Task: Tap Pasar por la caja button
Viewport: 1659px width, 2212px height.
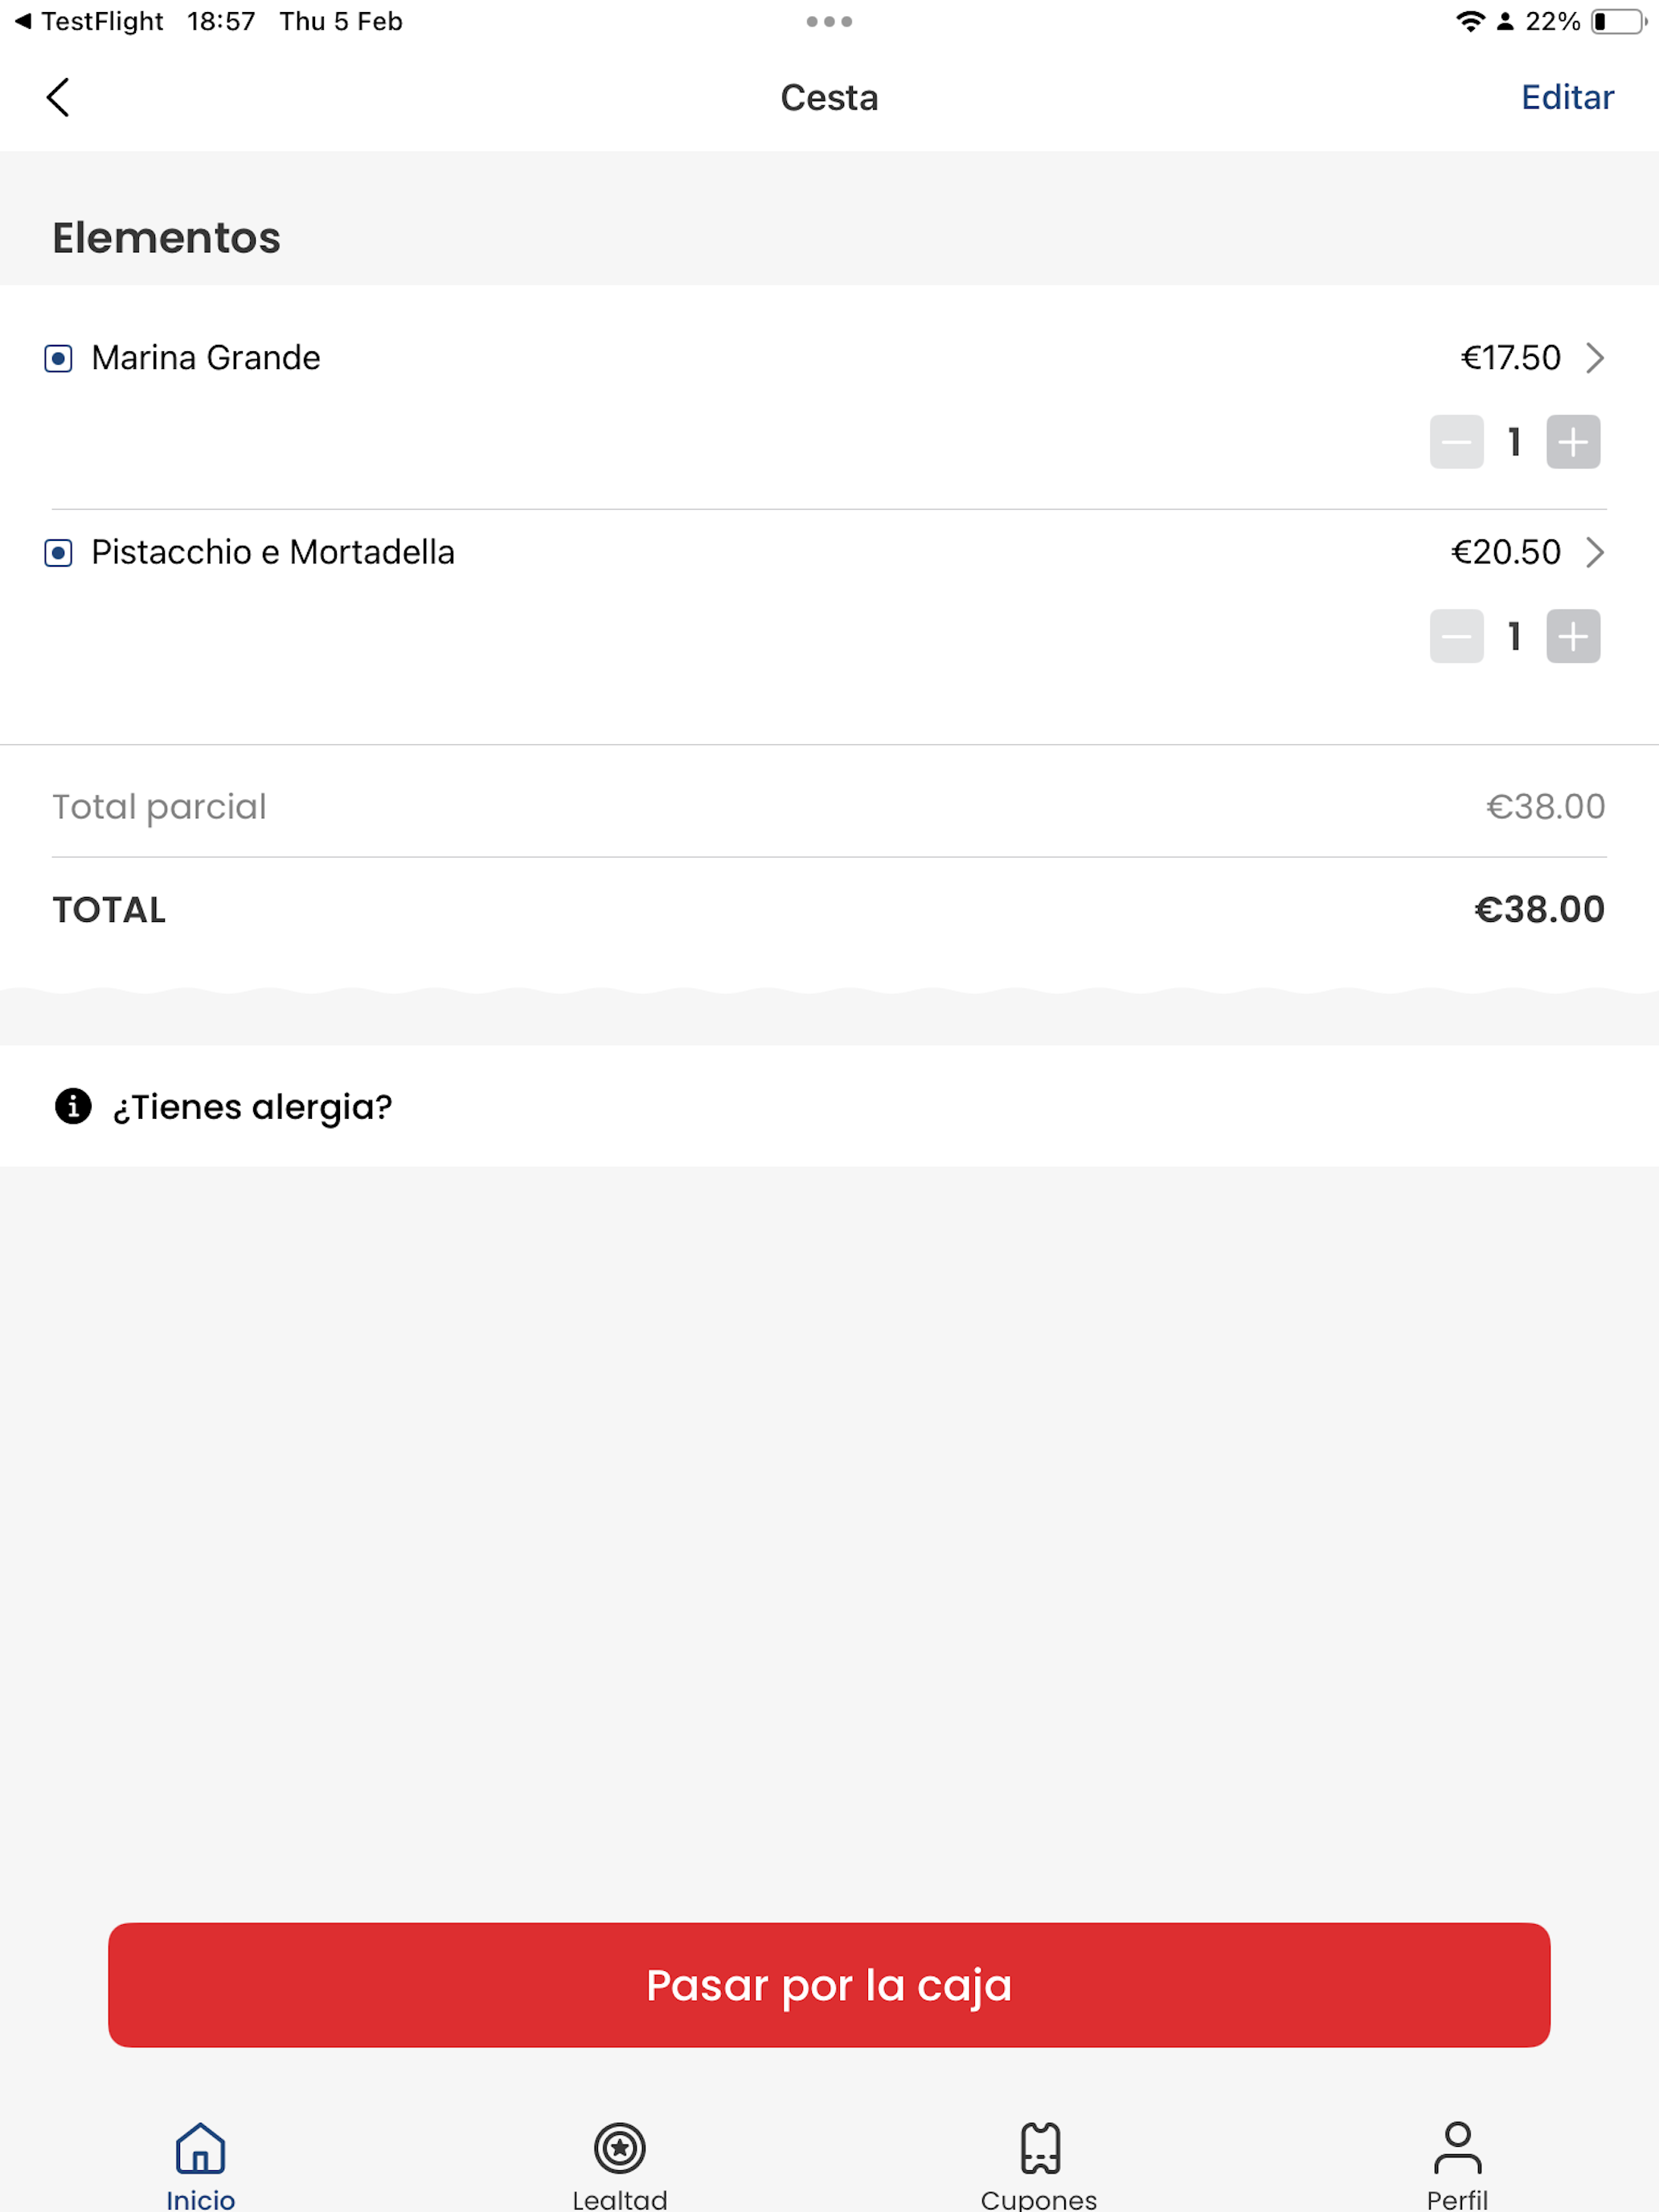Action: pos(829,1984)
